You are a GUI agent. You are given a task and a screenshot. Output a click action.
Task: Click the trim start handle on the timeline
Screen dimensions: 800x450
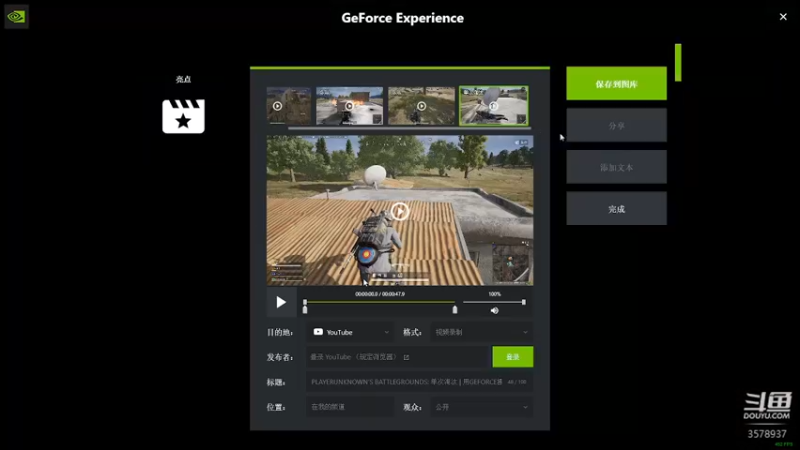[305, 310]
